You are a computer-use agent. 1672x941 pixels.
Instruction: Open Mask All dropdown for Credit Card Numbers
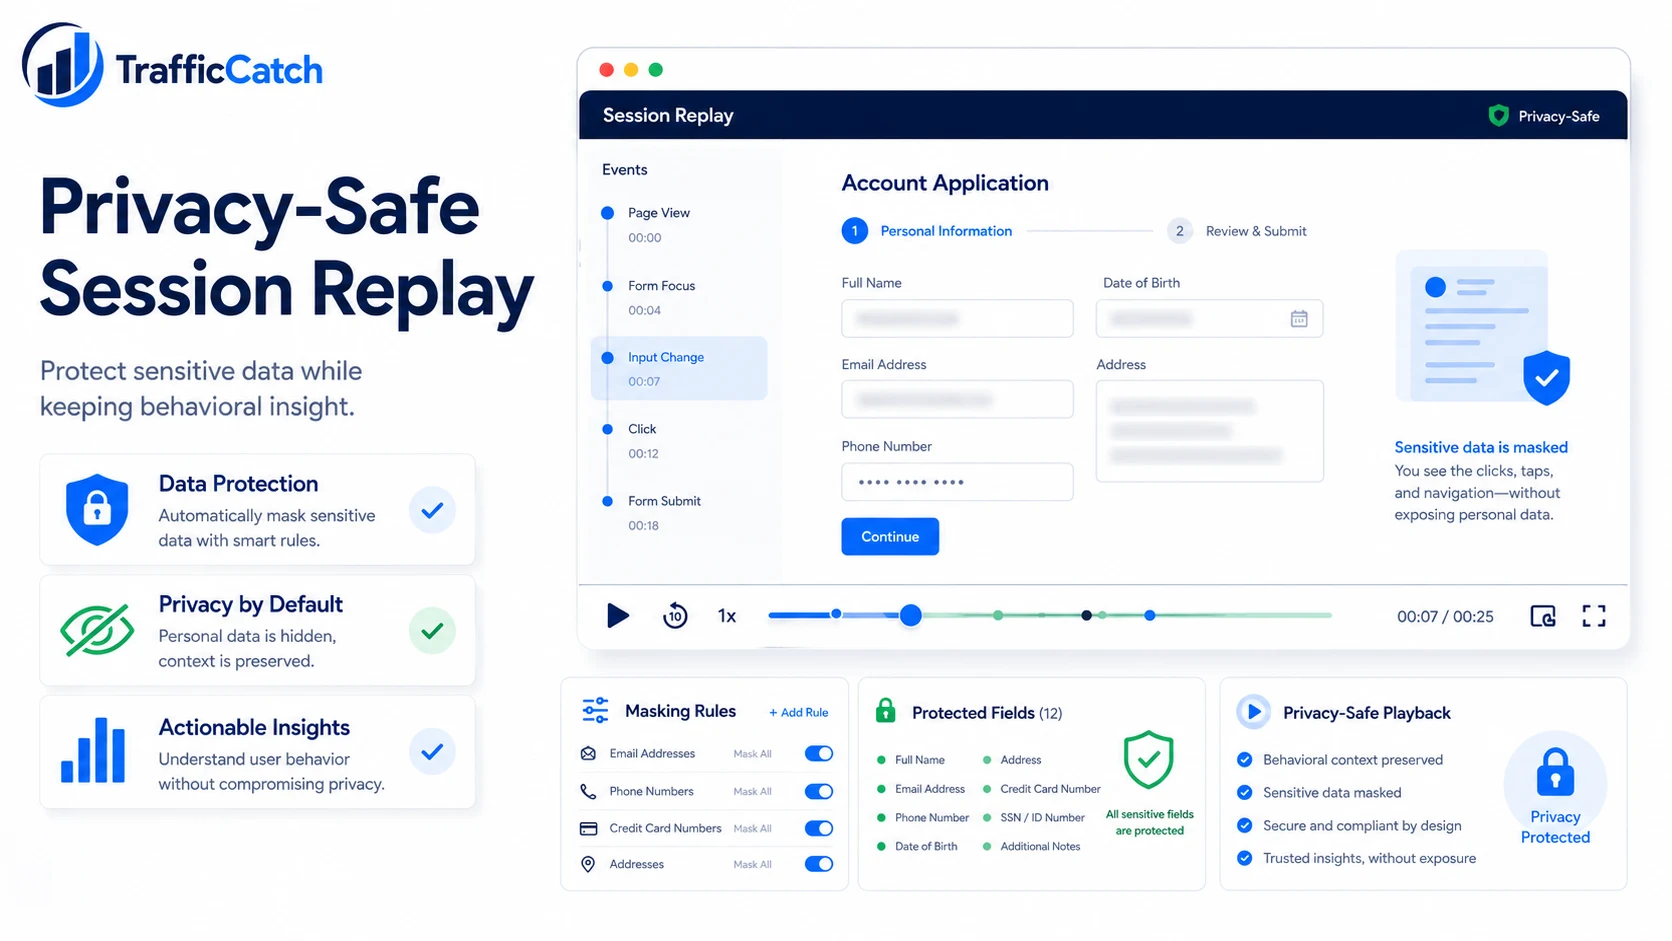pos(752,828)
